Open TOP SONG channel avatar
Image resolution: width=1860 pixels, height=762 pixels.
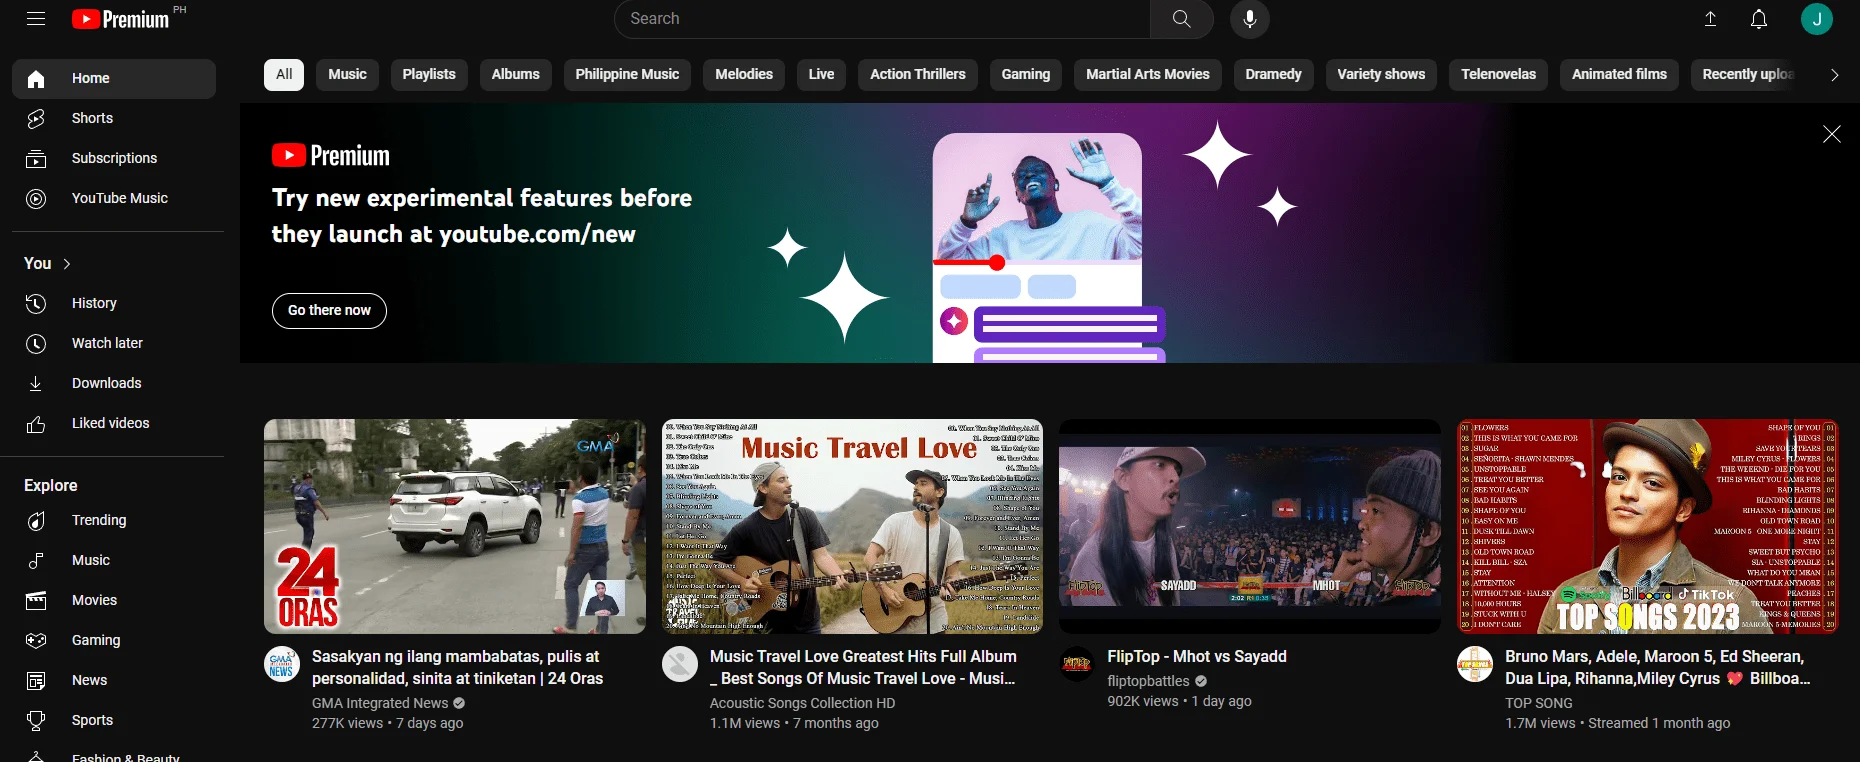[1475, 664]
